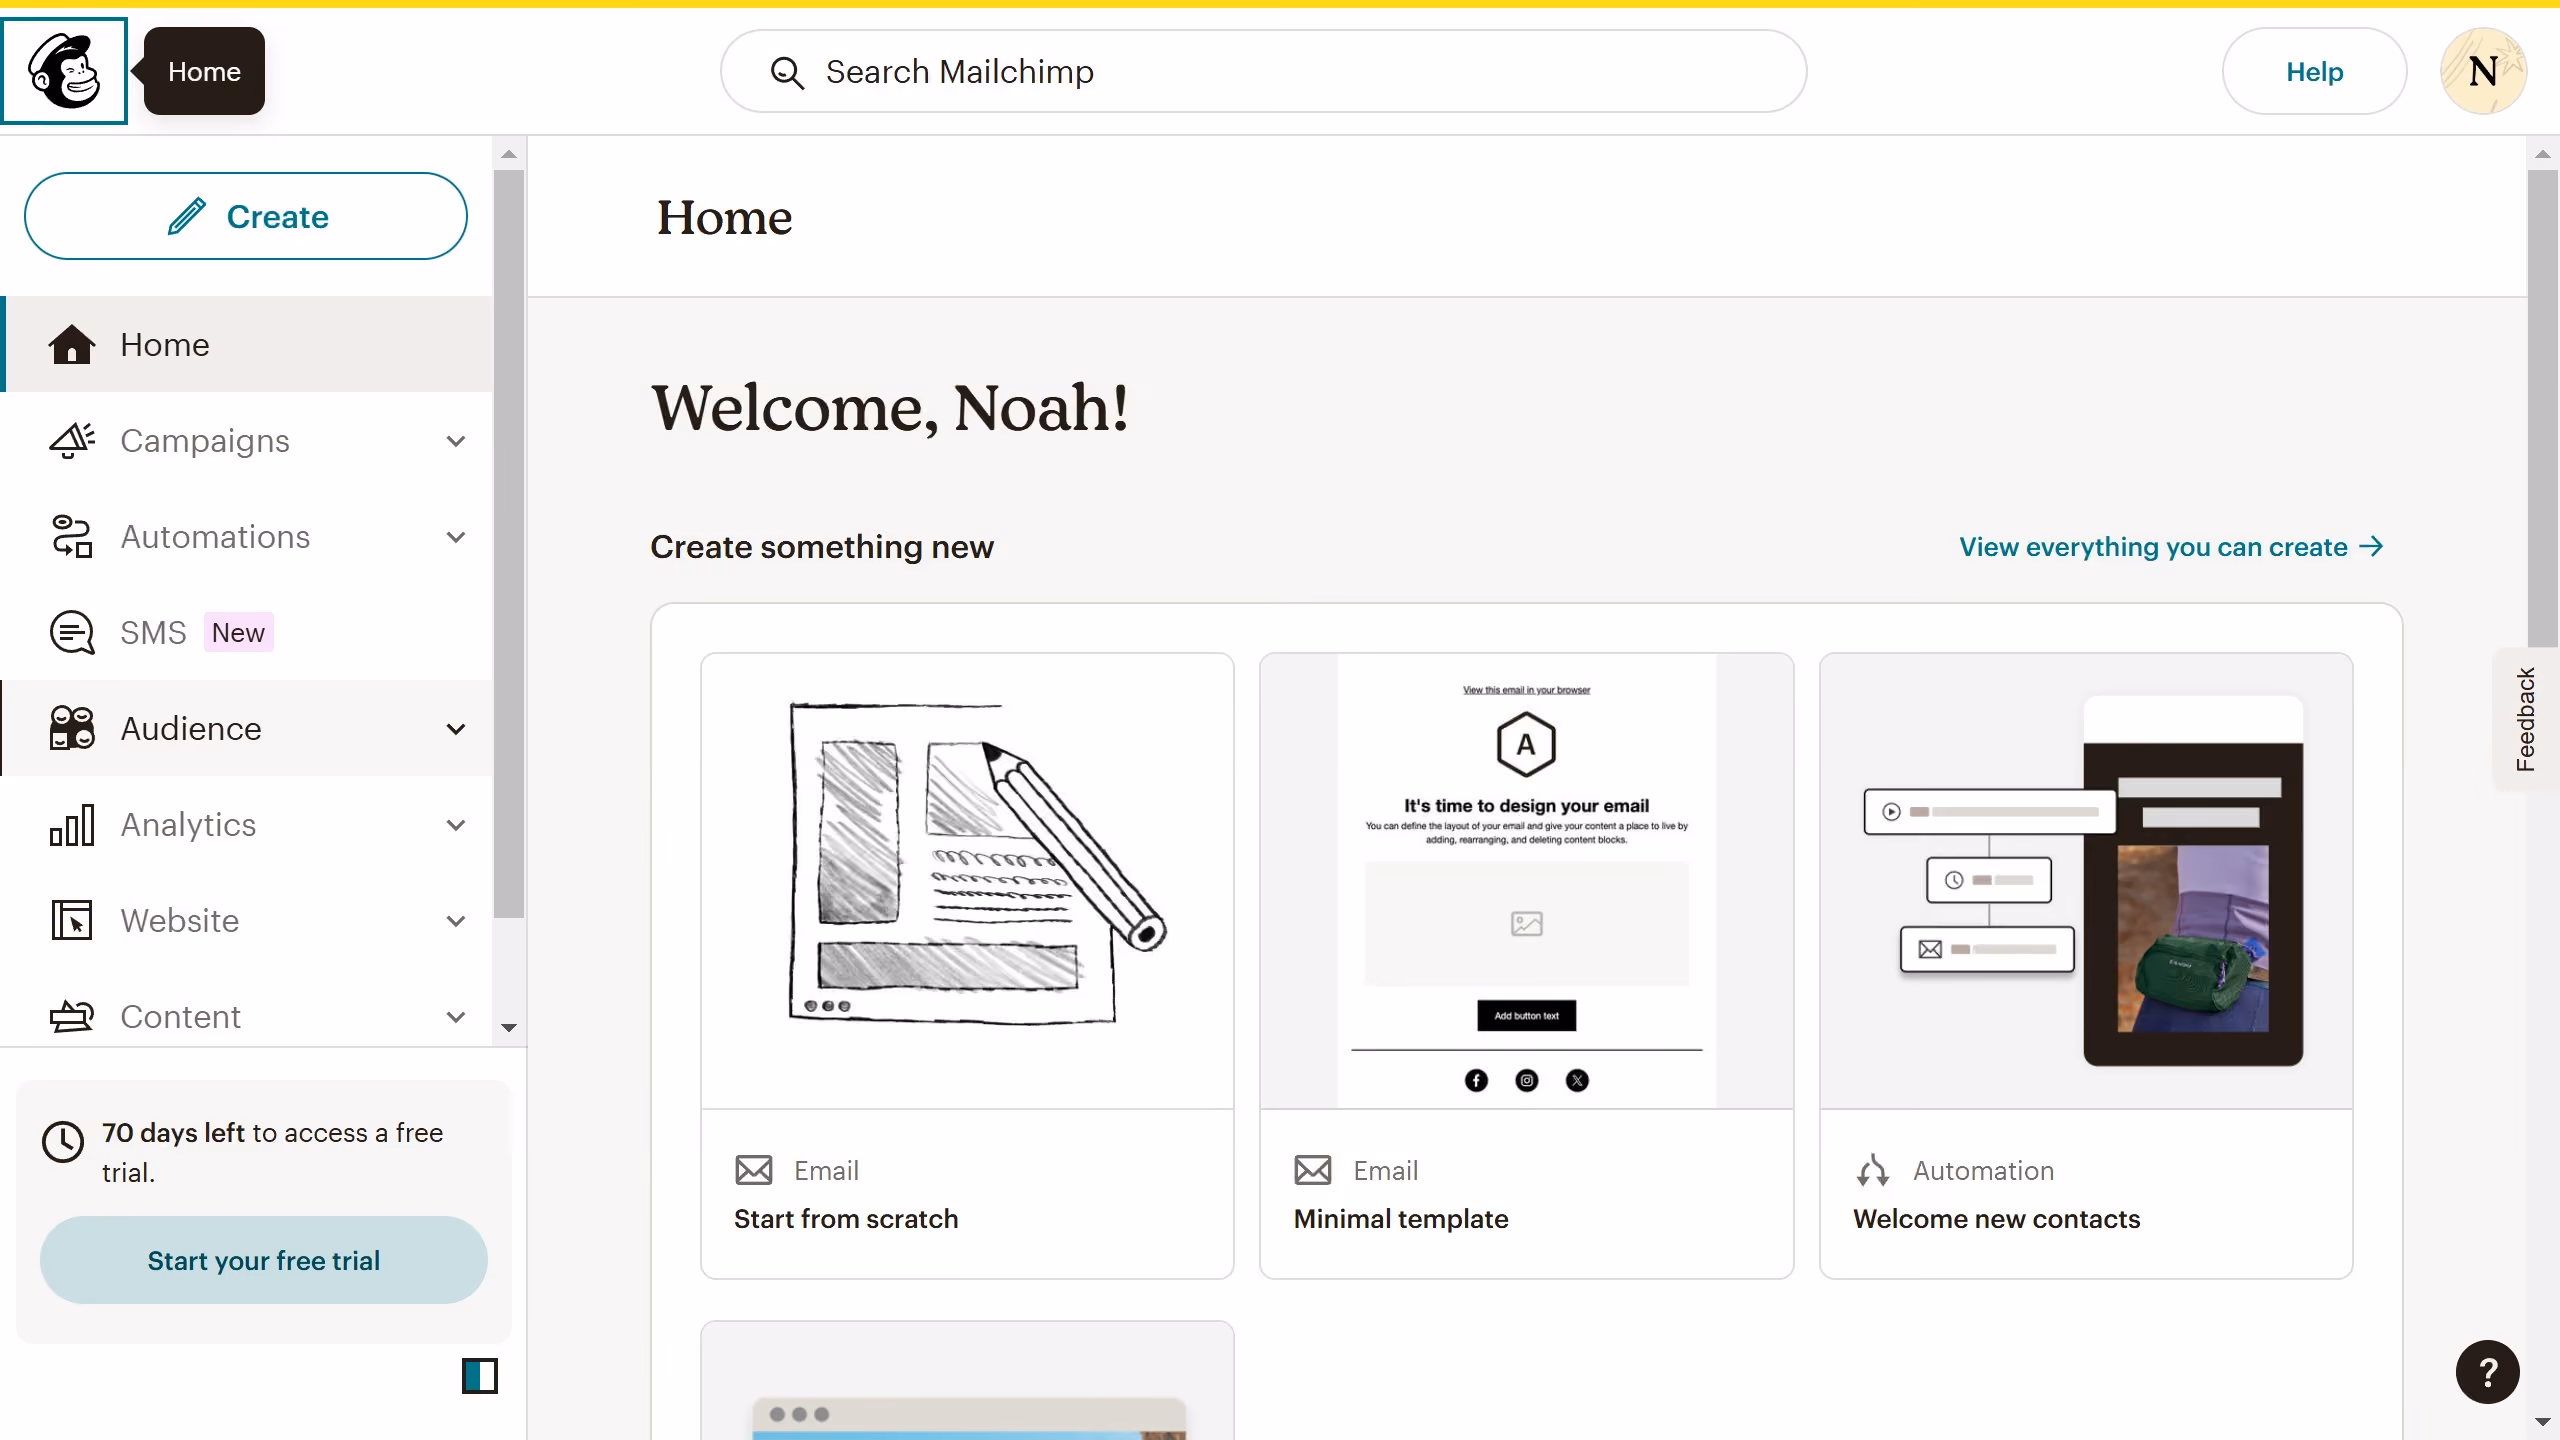Click the sidebar scrollbar thumb
The width and height of the screenshot is (2560, 1440).
509,543
